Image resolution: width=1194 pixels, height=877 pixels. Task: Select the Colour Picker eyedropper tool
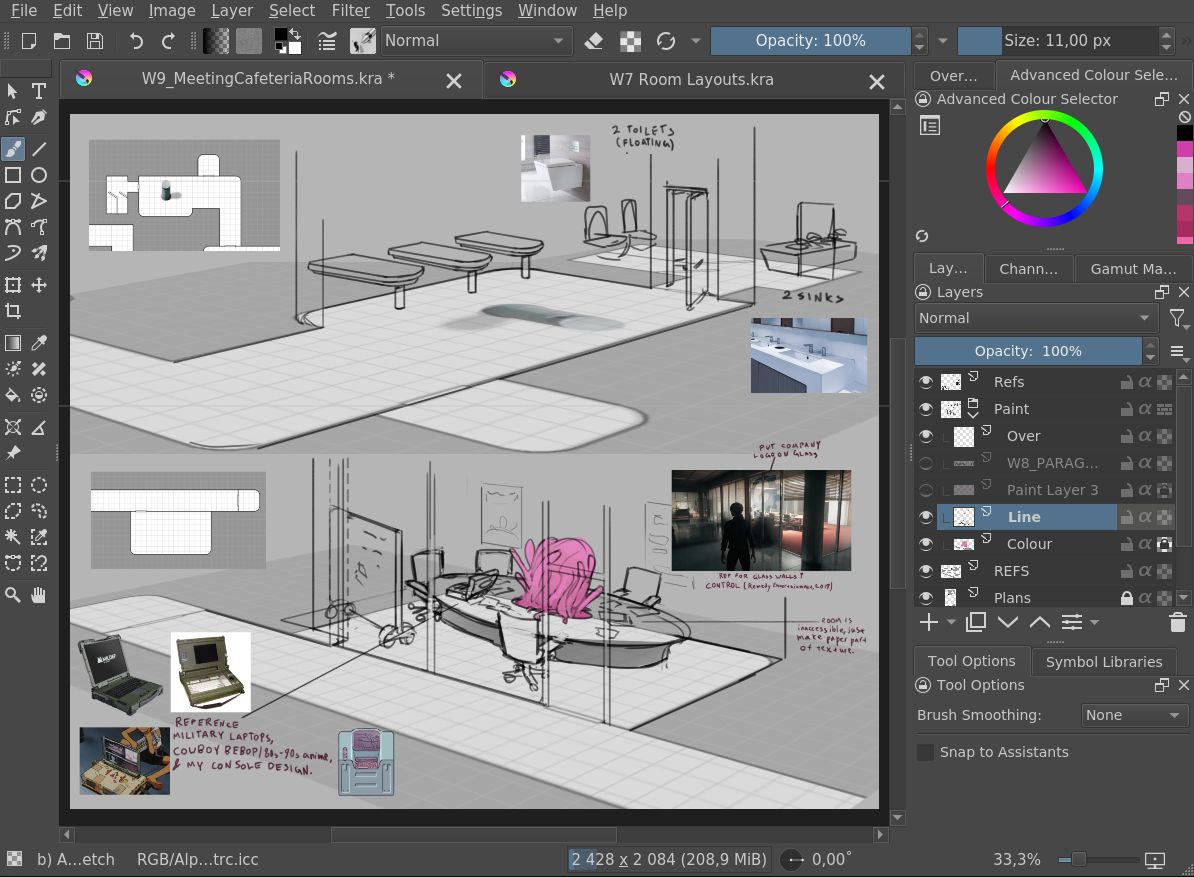point(39,343)
